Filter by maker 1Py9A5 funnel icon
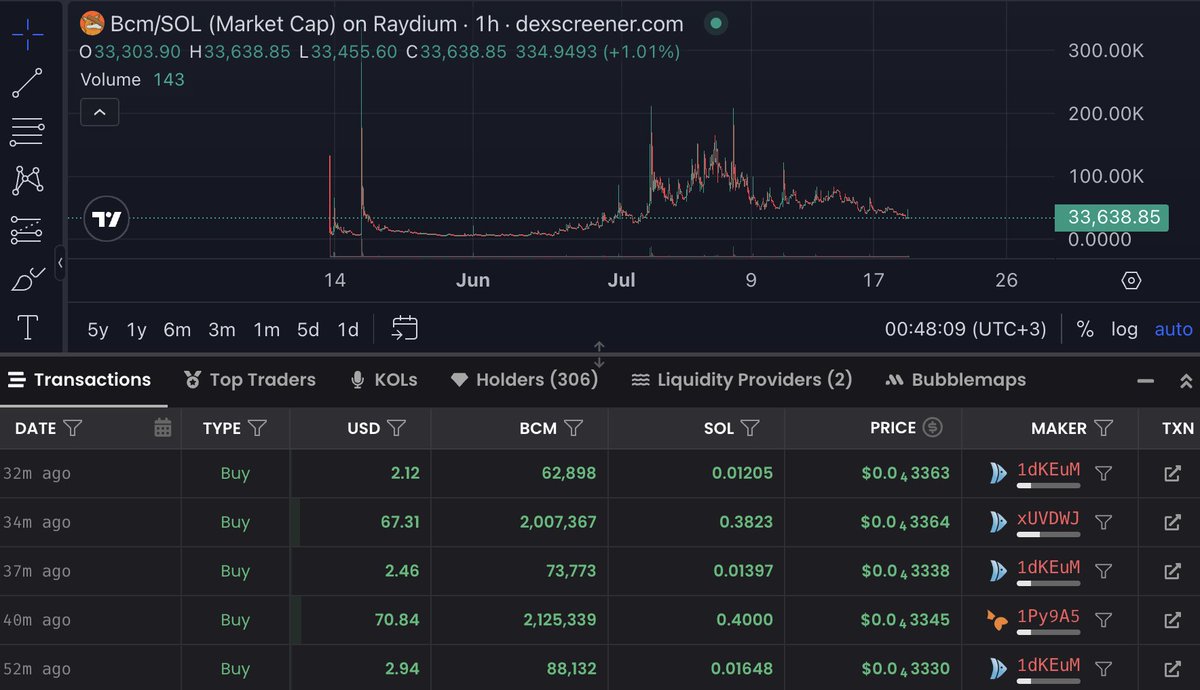 [1103, 620]
